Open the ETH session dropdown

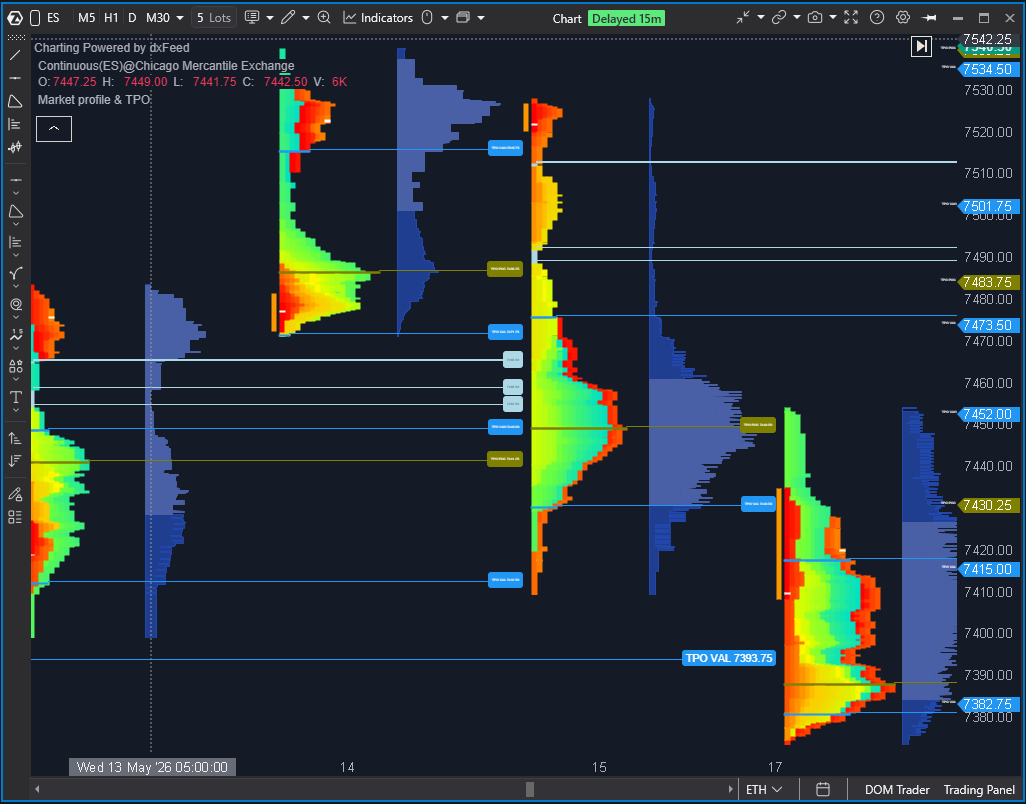(764, 790)
